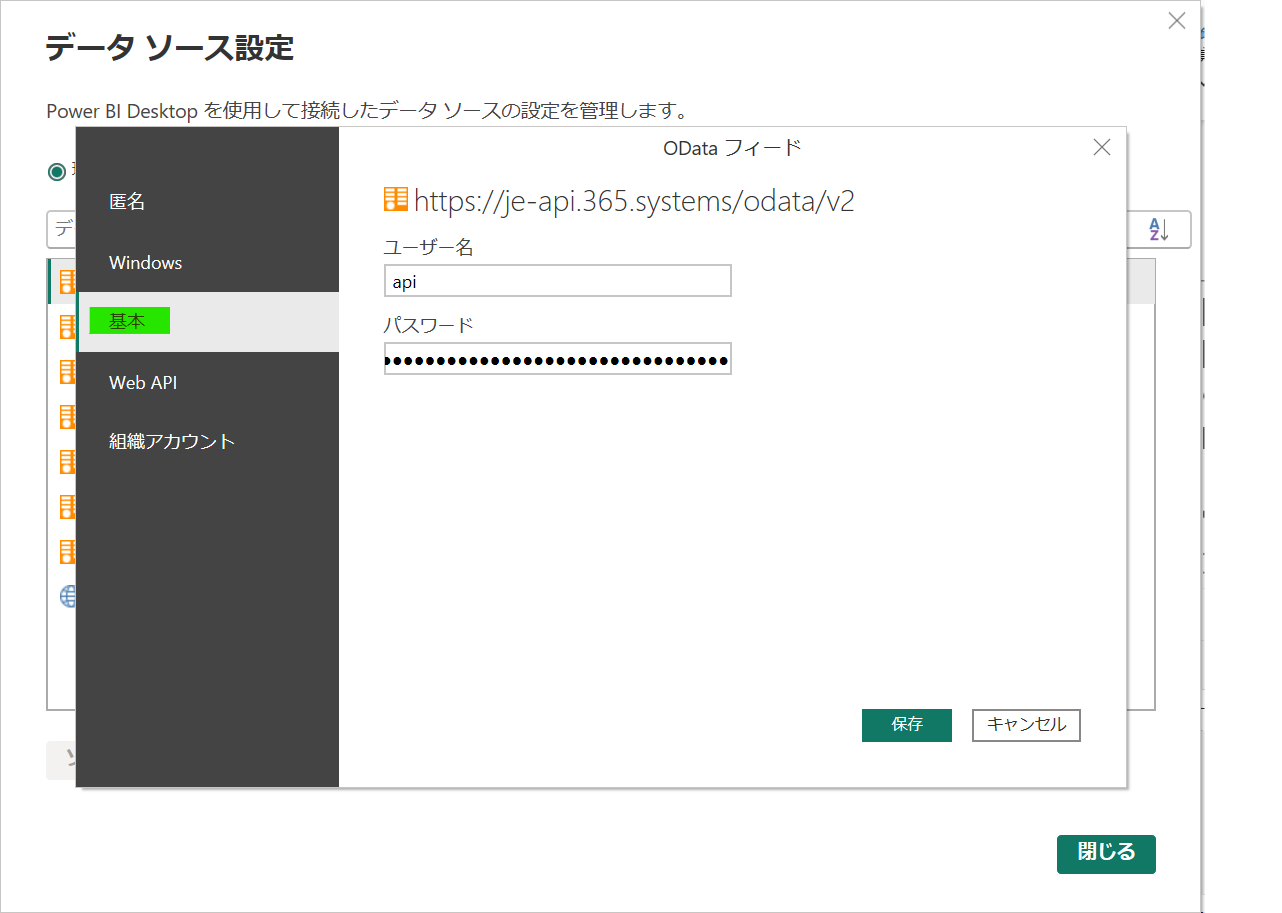Select the 基本 authentication tab
This screenshot has height=913, width=1282.
click(x=207, y=322)
